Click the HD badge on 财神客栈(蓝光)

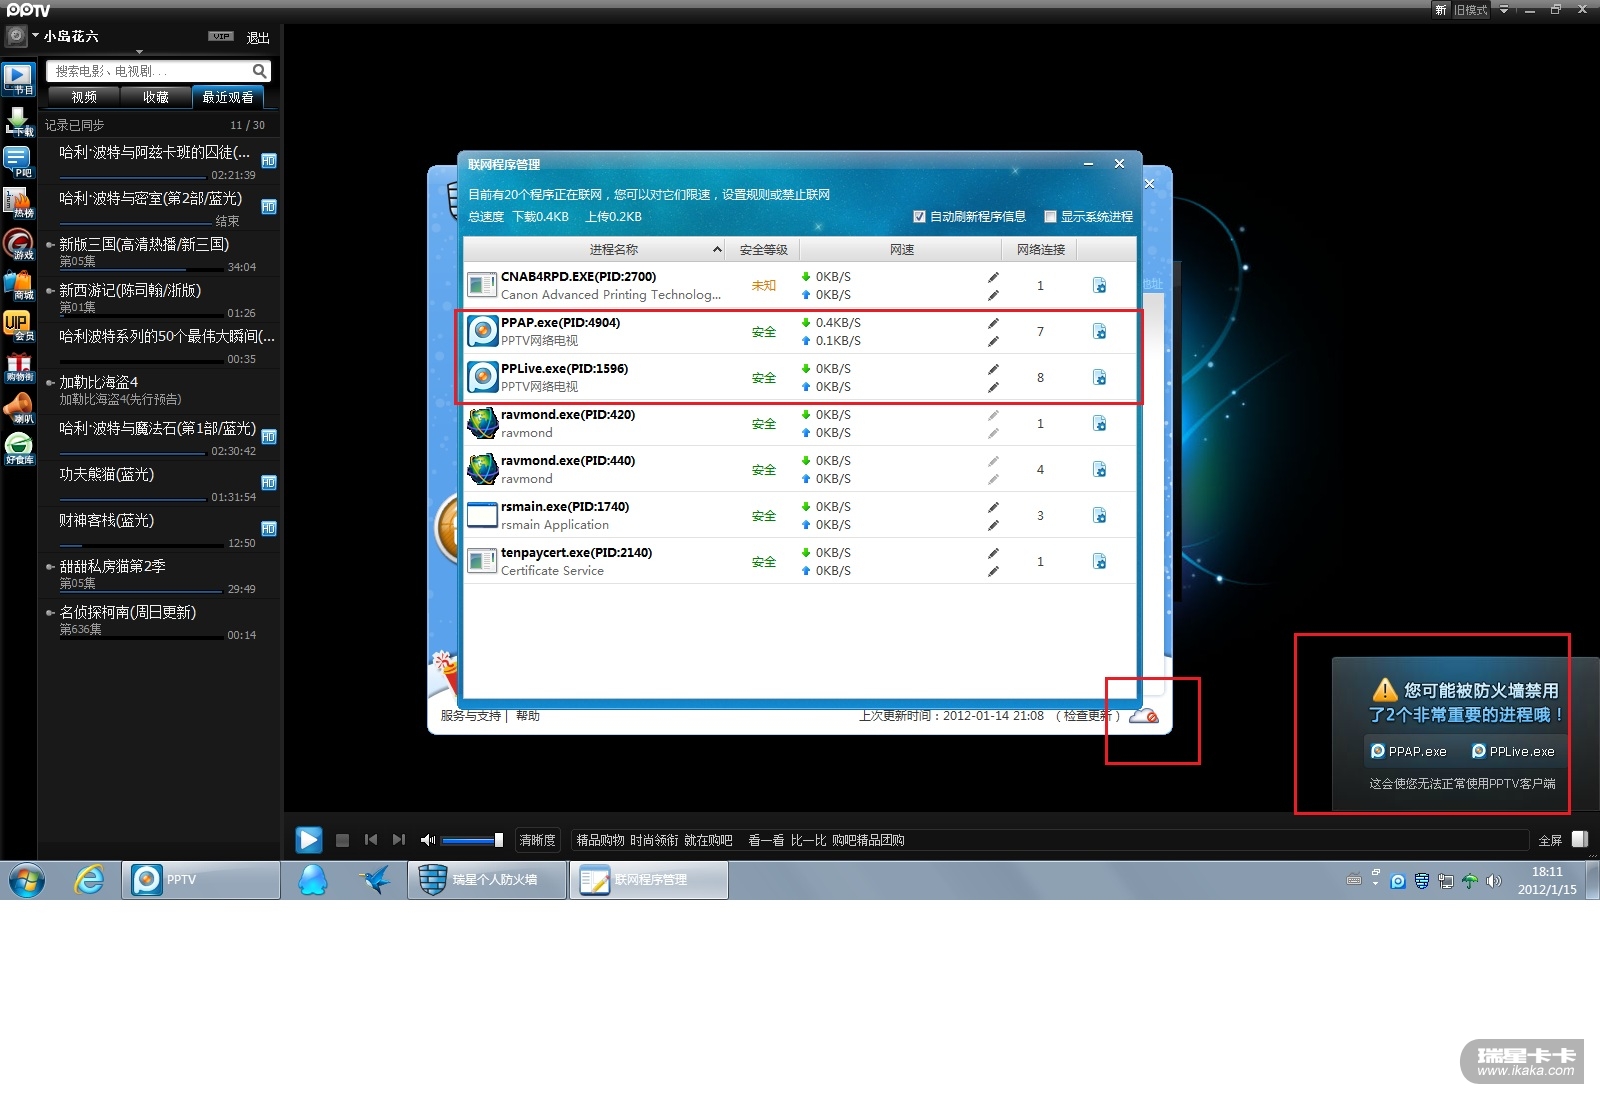(x=268, y=529)
